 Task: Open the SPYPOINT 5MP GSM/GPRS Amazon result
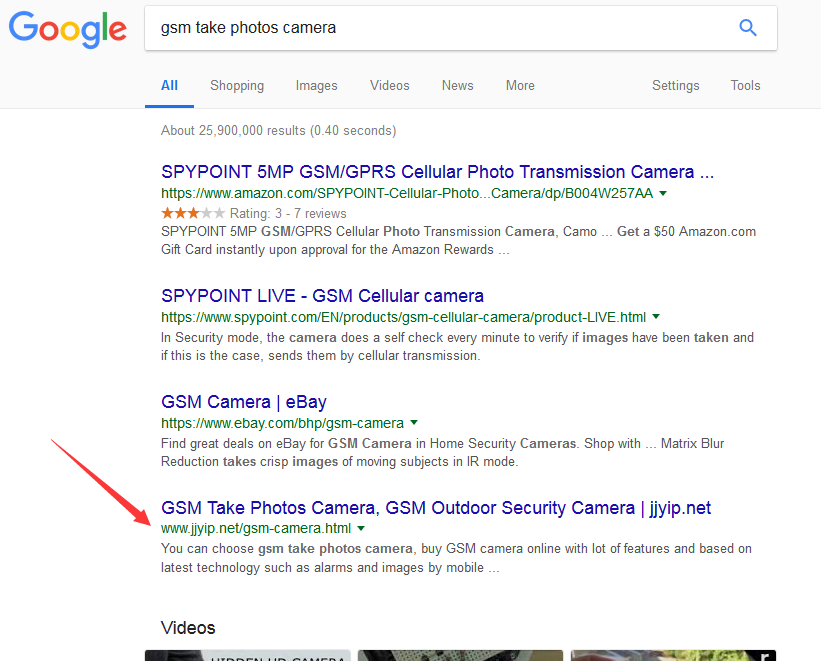pos(437,172)
